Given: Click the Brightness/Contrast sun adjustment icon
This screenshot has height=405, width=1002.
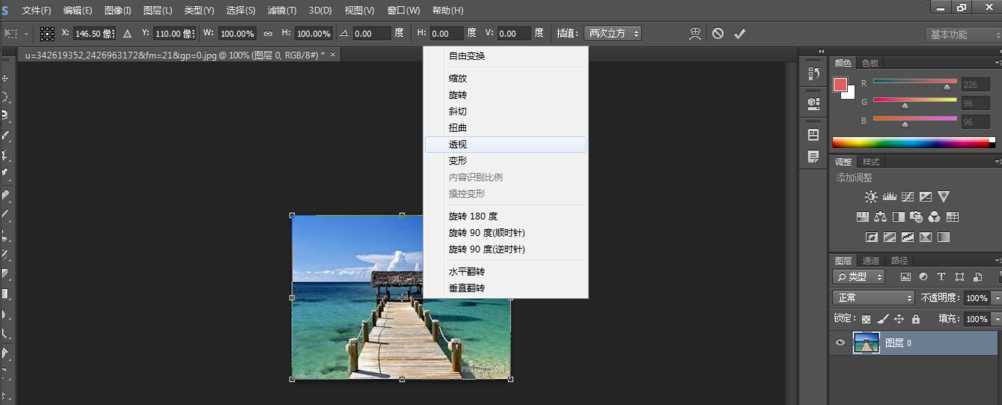Looking at the screenshot, I should pyautogui.click(x=871, y=197).
